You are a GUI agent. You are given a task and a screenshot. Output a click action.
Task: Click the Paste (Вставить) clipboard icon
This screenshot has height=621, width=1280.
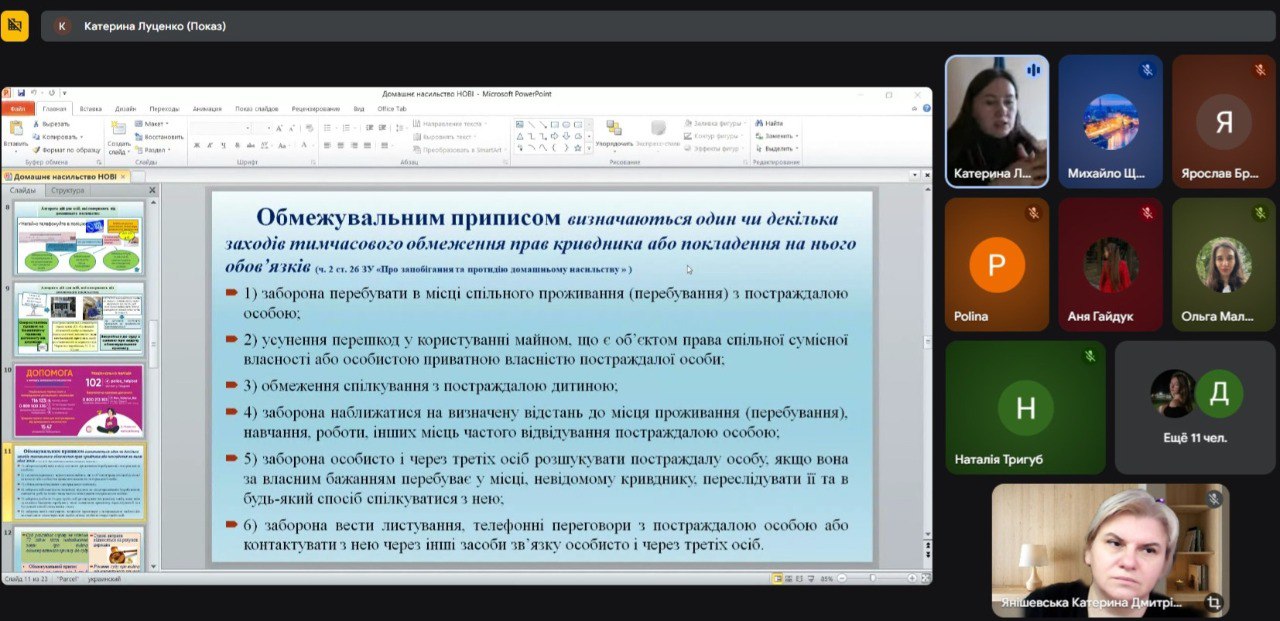point(15,130)
